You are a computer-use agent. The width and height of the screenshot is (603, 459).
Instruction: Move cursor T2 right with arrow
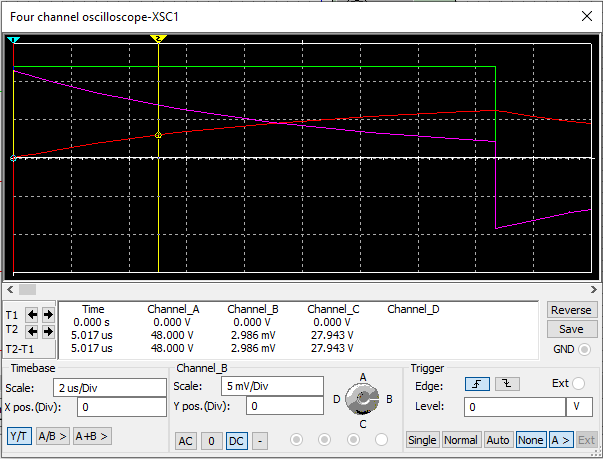[48, 331]
